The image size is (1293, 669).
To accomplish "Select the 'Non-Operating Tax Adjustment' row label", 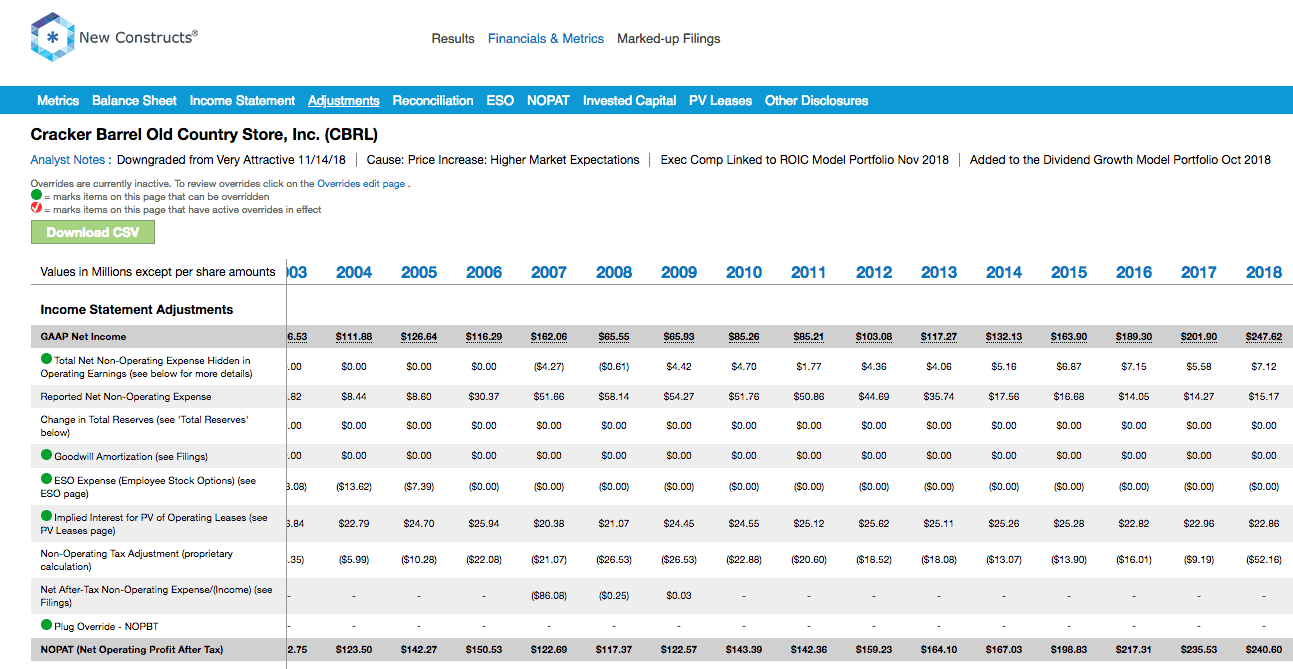I will (139, 559).
